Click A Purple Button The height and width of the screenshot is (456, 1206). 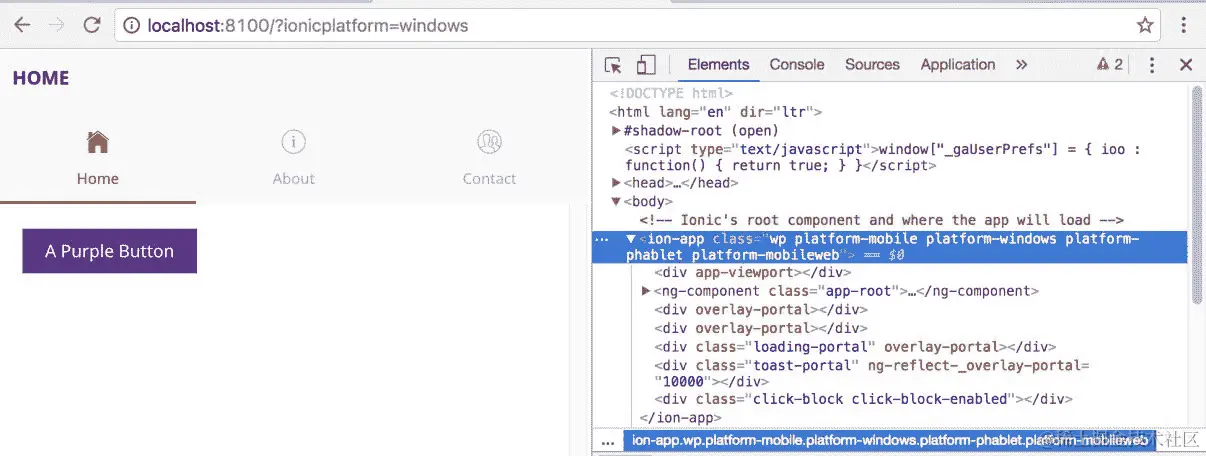(x=110, y=251)
